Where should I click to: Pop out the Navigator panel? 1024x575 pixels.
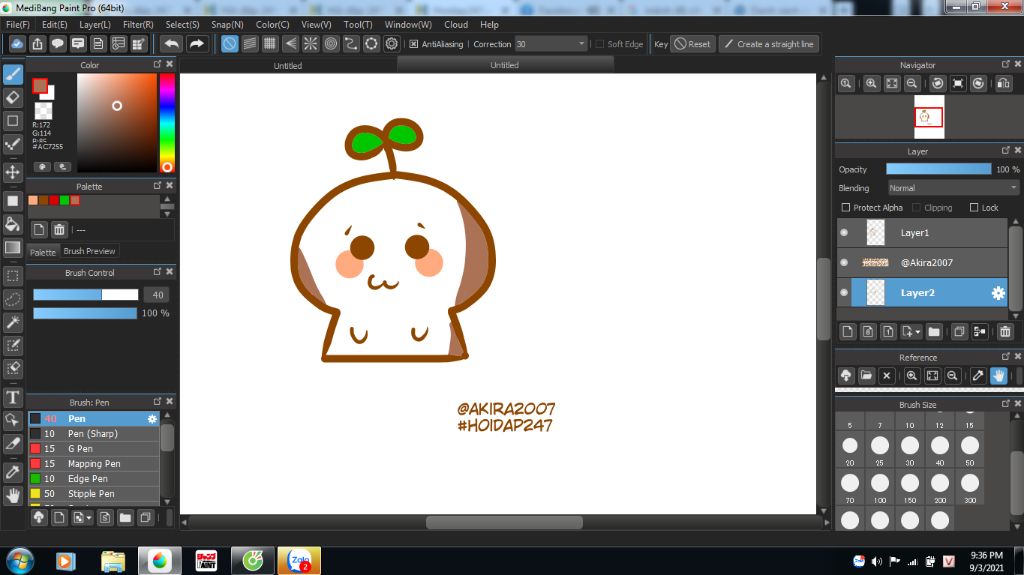[x=1005, y=64]
